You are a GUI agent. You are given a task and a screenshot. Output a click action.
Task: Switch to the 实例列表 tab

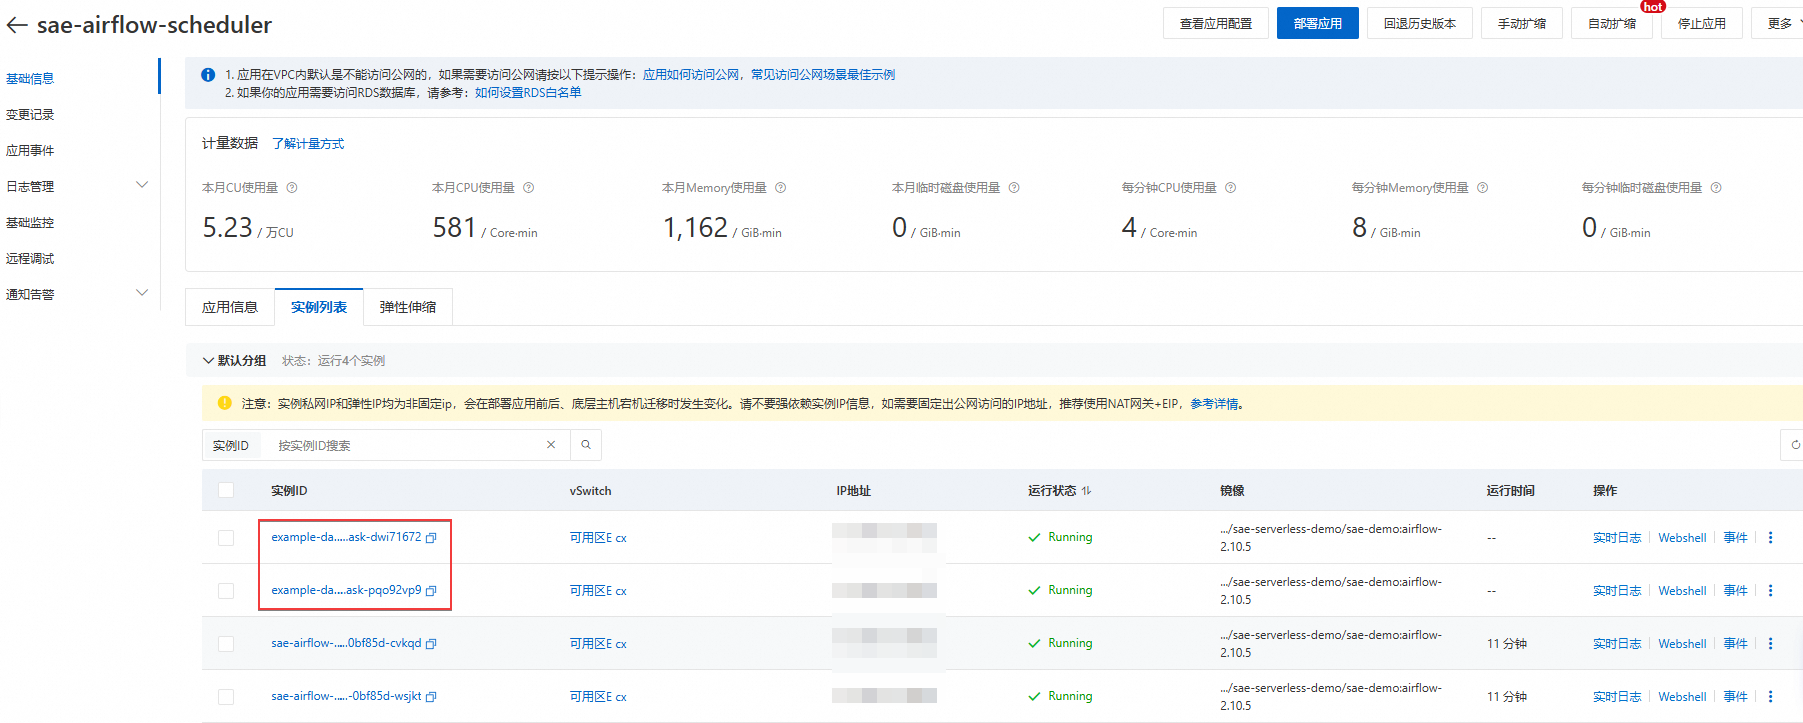click(x=319, y=307)
